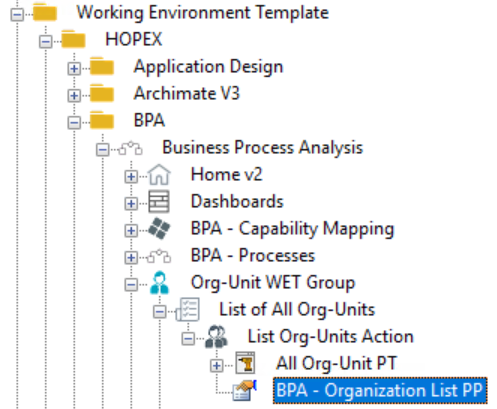
Task: Select the BPA tree label
Action: [x=149, y=120]
